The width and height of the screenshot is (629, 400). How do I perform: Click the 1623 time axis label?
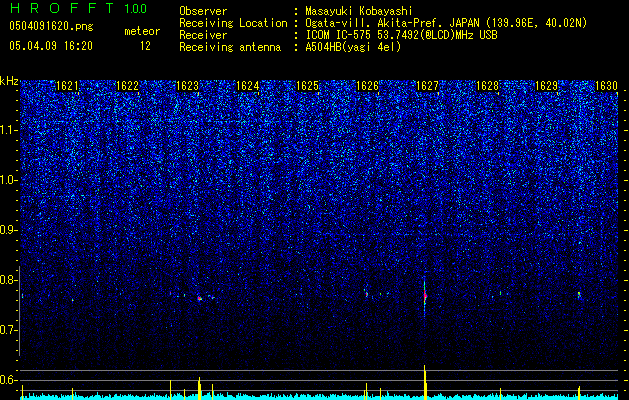click(187, 86)
